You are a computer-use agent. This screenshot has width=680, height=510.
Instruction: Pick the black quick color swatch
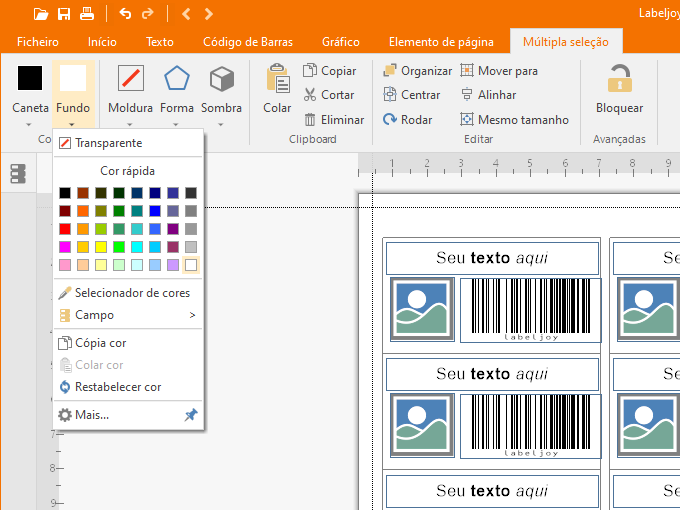point(65,193)
